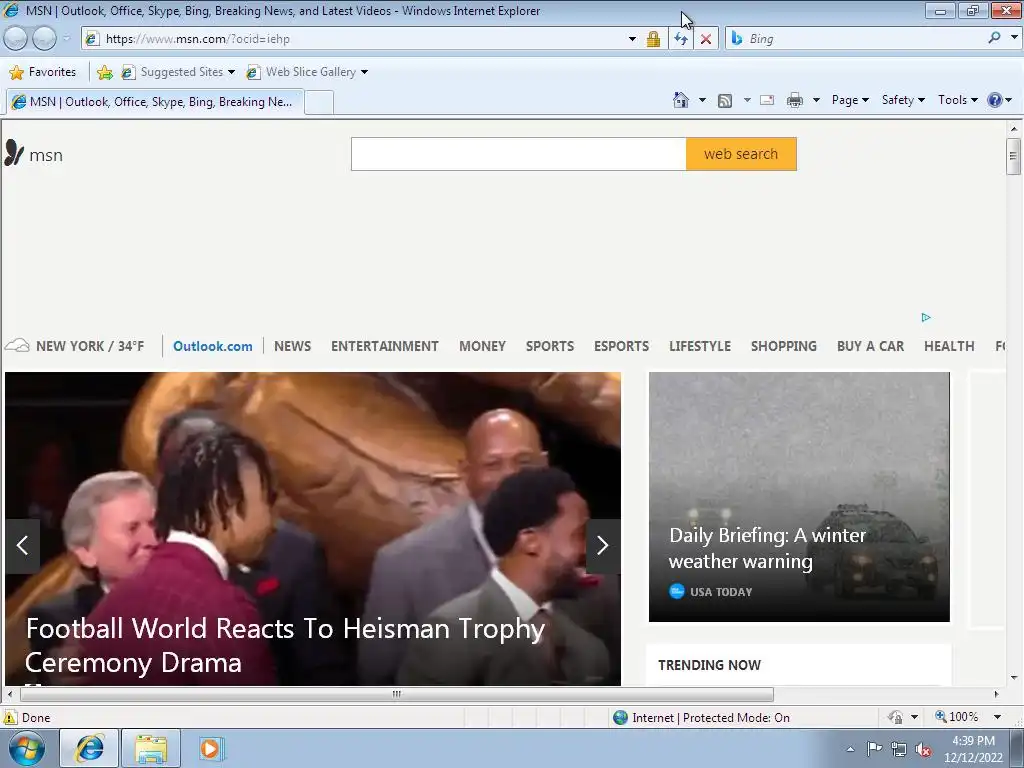This screenshot has width=1024, height=768.
Task: Open the ENTERTAINMENT navigation item
Action: click(x=385, y=346)
